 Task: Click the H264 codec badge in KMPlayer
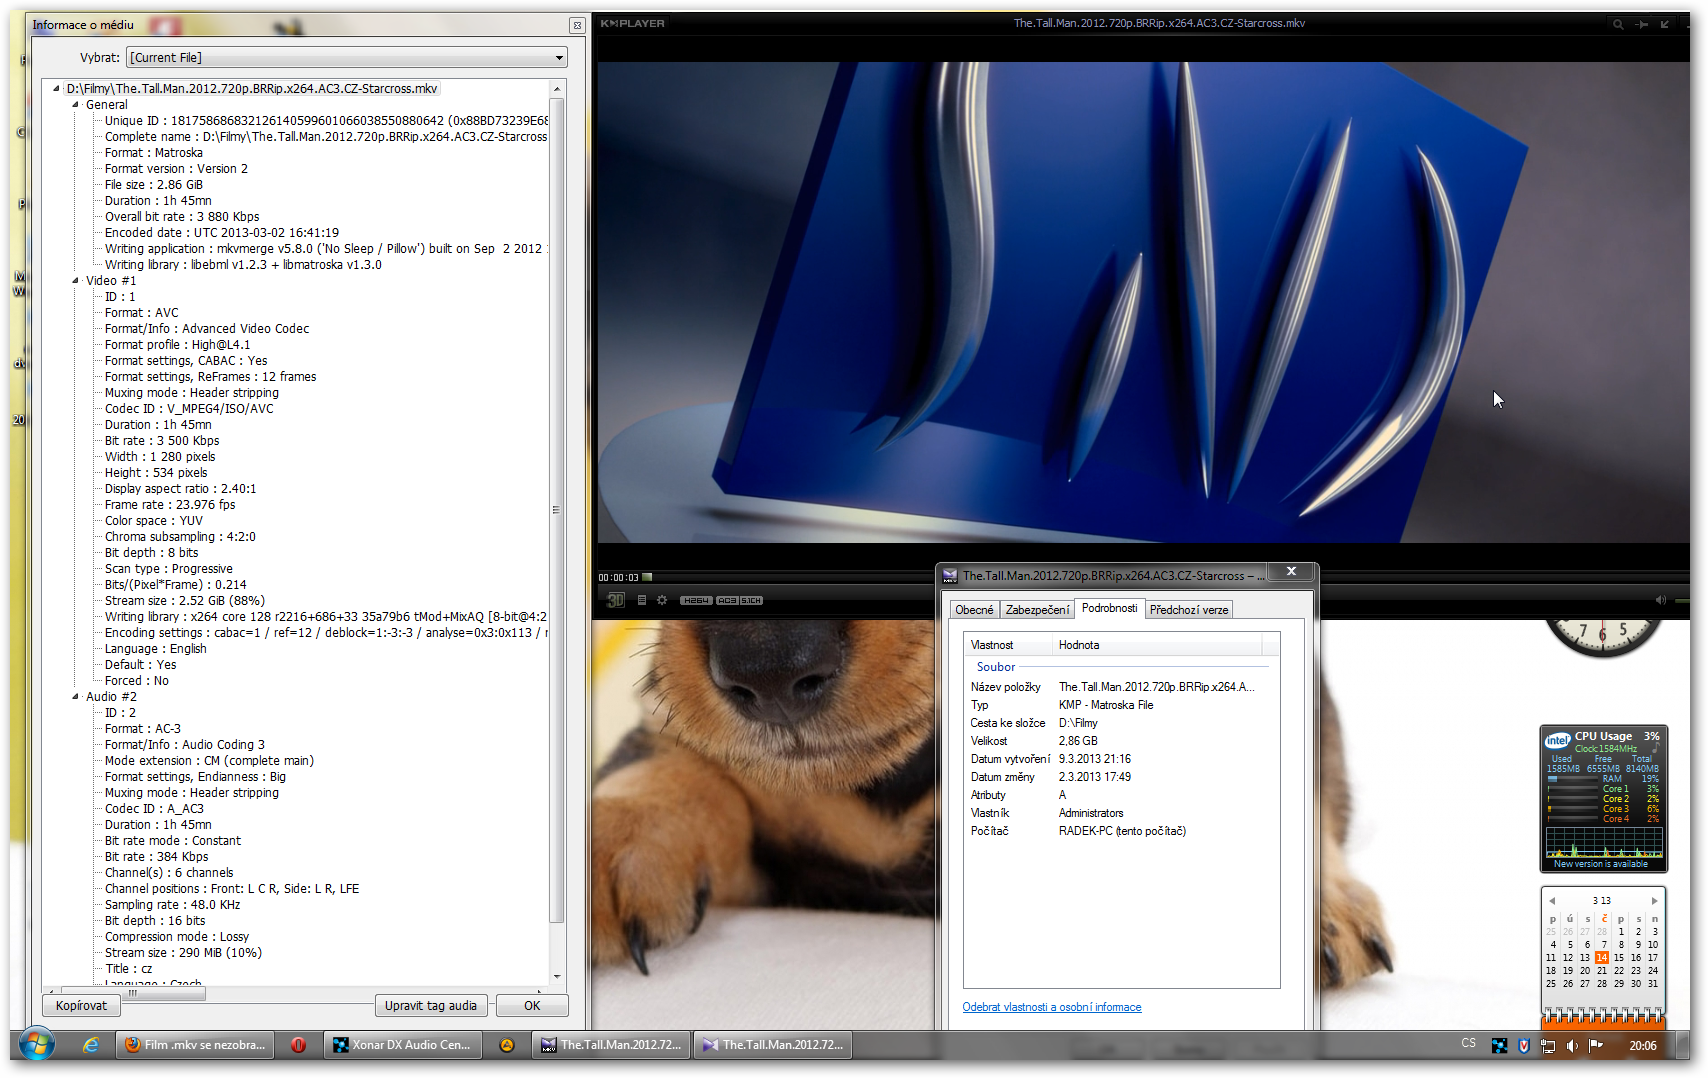(x=696, y=600)
